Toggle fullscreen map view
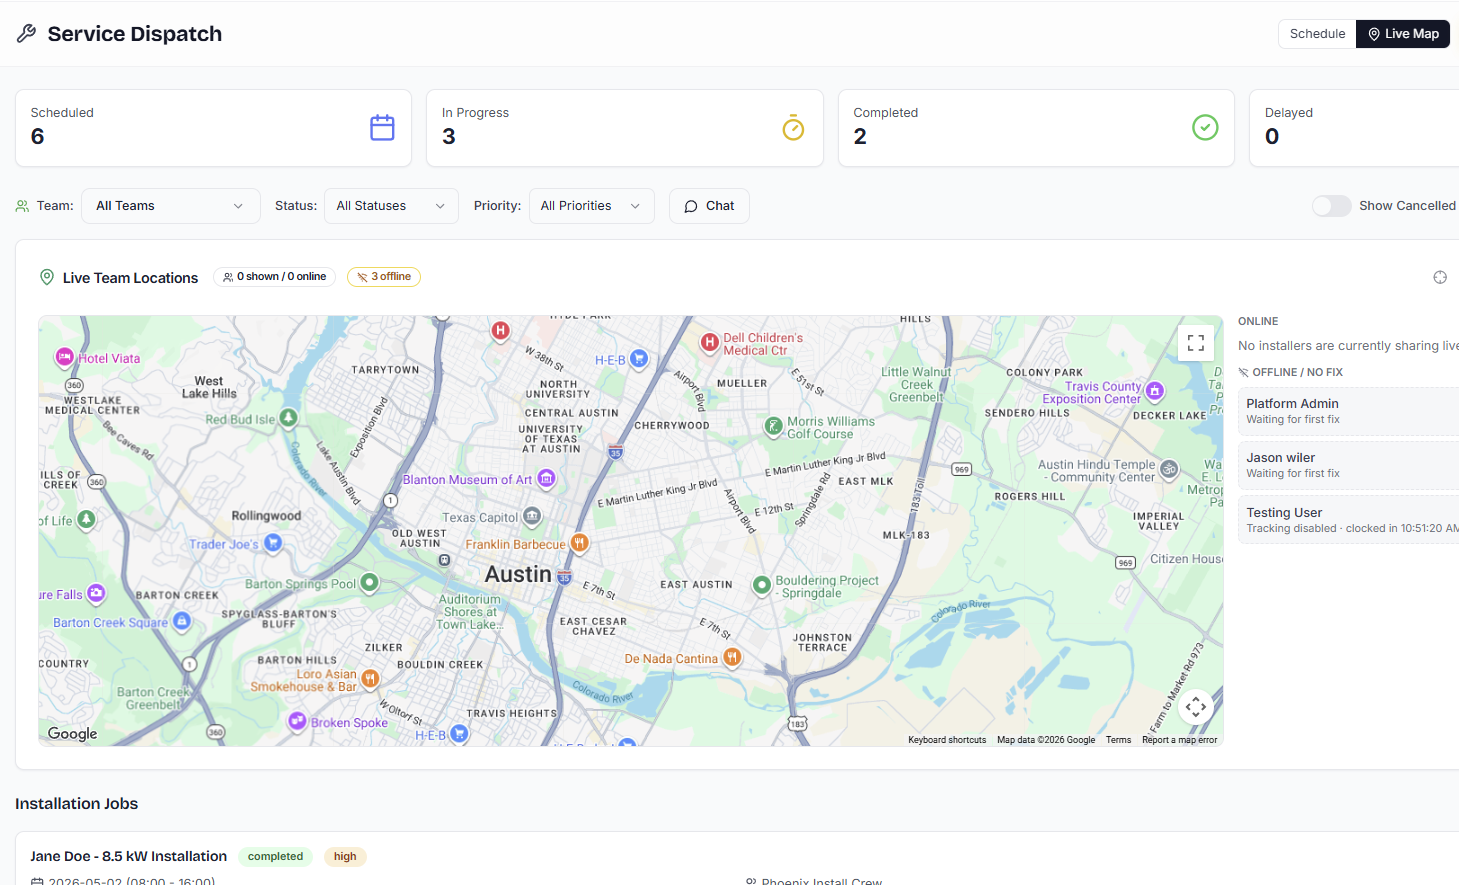Image resolution: width=1459 pixels, height=885 pixels. tap(1196, 343)
